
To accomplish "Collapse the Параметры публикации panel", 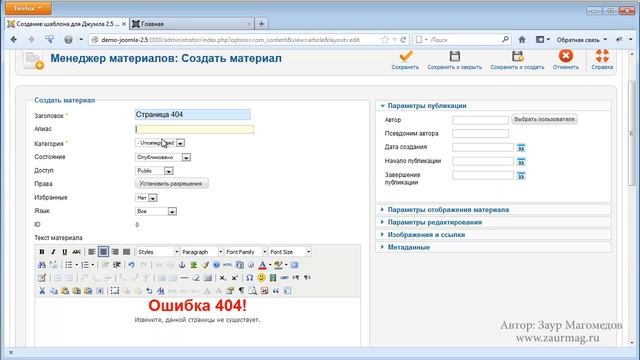I will click(427, 106).
